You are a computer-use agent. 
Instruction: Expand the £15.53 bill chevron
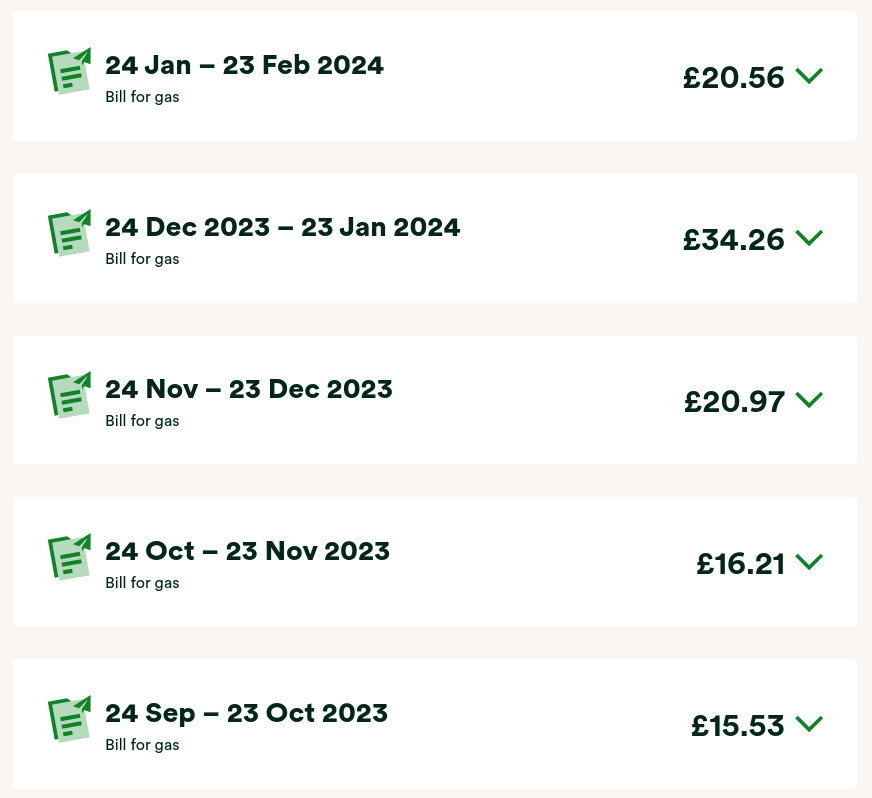[809, 724]
